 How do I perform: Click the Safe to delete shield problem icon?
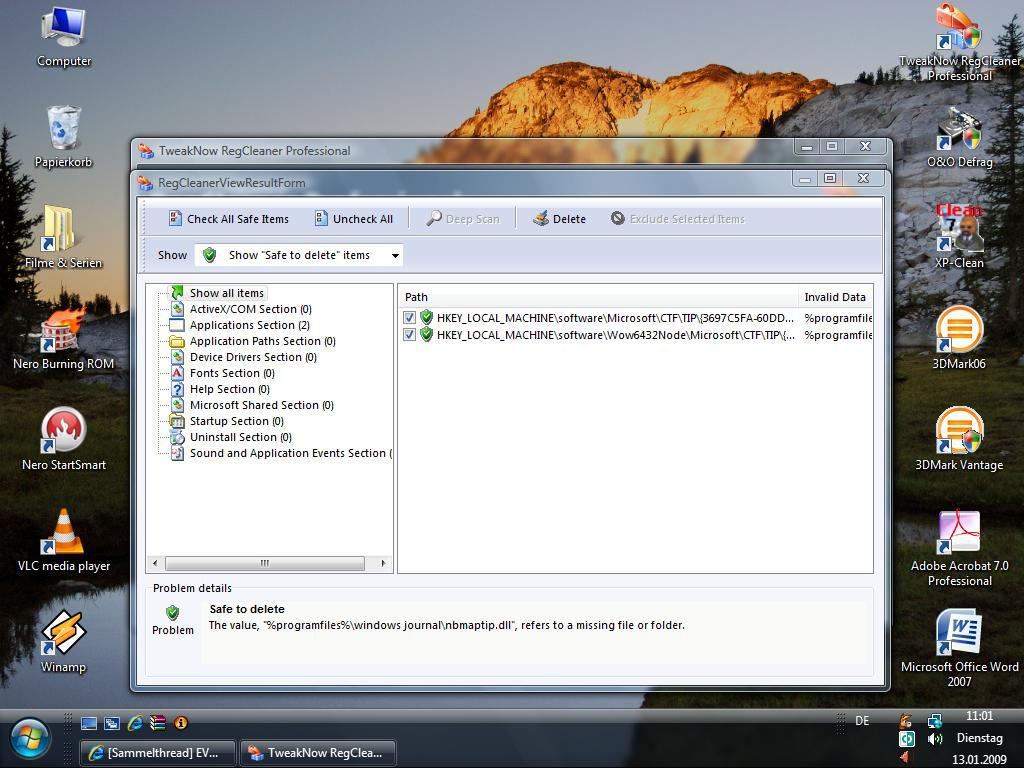172,613
